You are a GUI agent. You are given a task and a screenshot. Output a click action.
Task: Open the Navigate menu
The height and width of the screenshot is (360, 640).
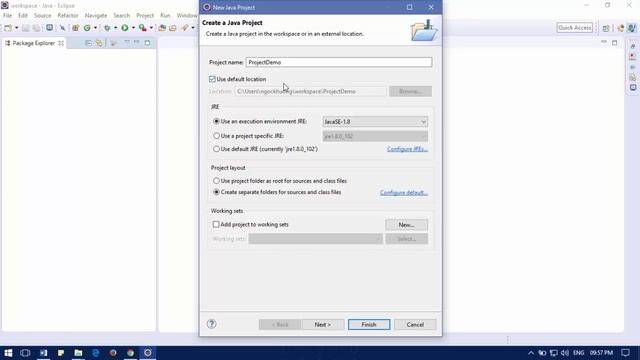click(96, 16)
